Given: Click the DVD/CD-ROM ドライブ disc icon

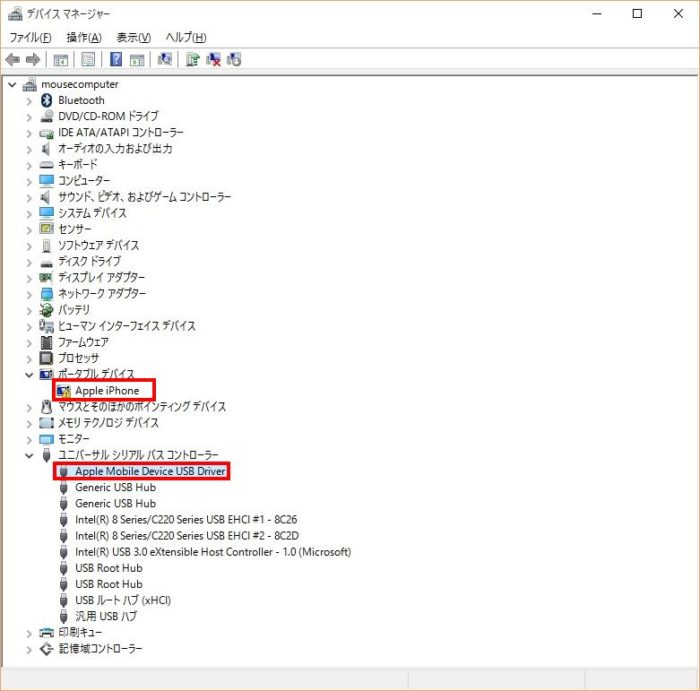Looking at the screenshot, I should [46, 117].
